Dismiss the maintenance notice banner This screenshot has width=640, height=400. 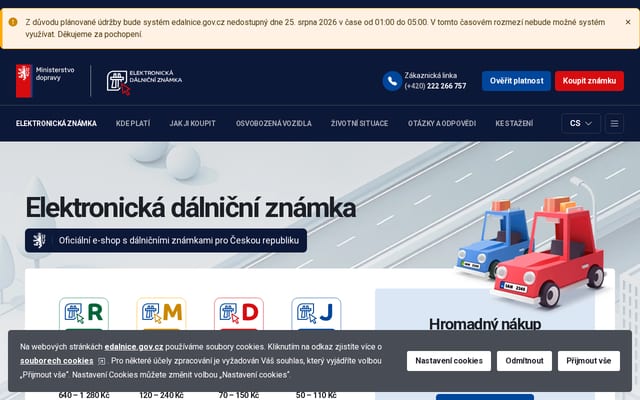628,22
